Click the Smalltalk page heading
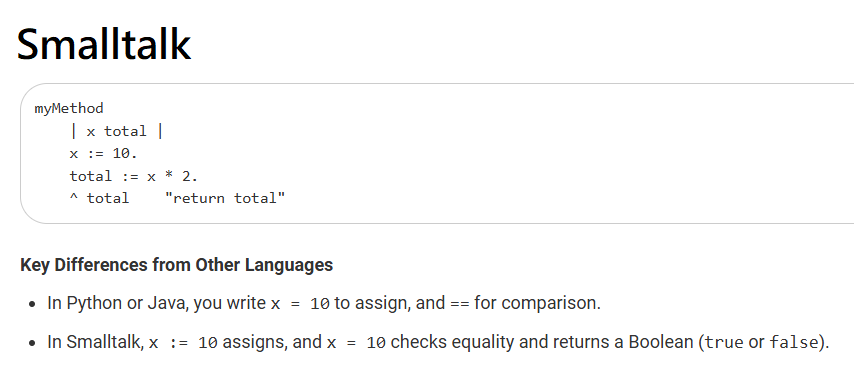 pyautogui.click(x=104, y=44)
